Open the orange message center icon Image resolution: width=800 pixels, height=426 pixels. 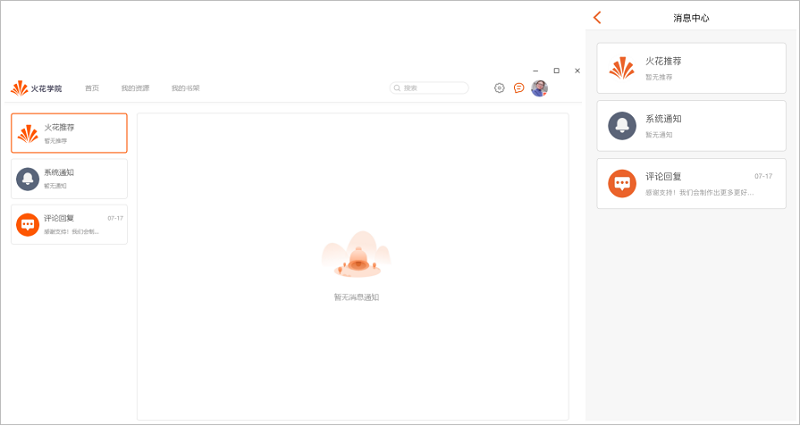coord(519,88)
